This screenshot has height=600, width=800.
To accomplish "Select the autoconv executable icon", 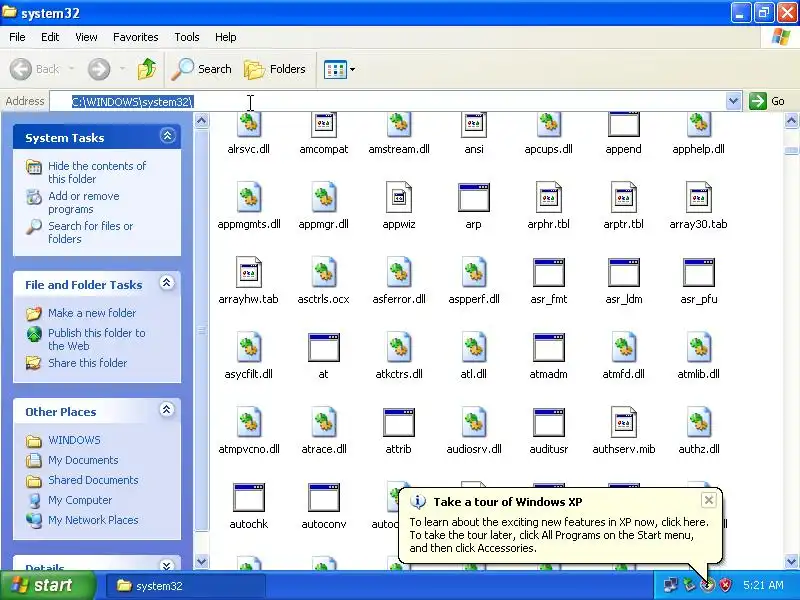I will click(x=324, y=498).
